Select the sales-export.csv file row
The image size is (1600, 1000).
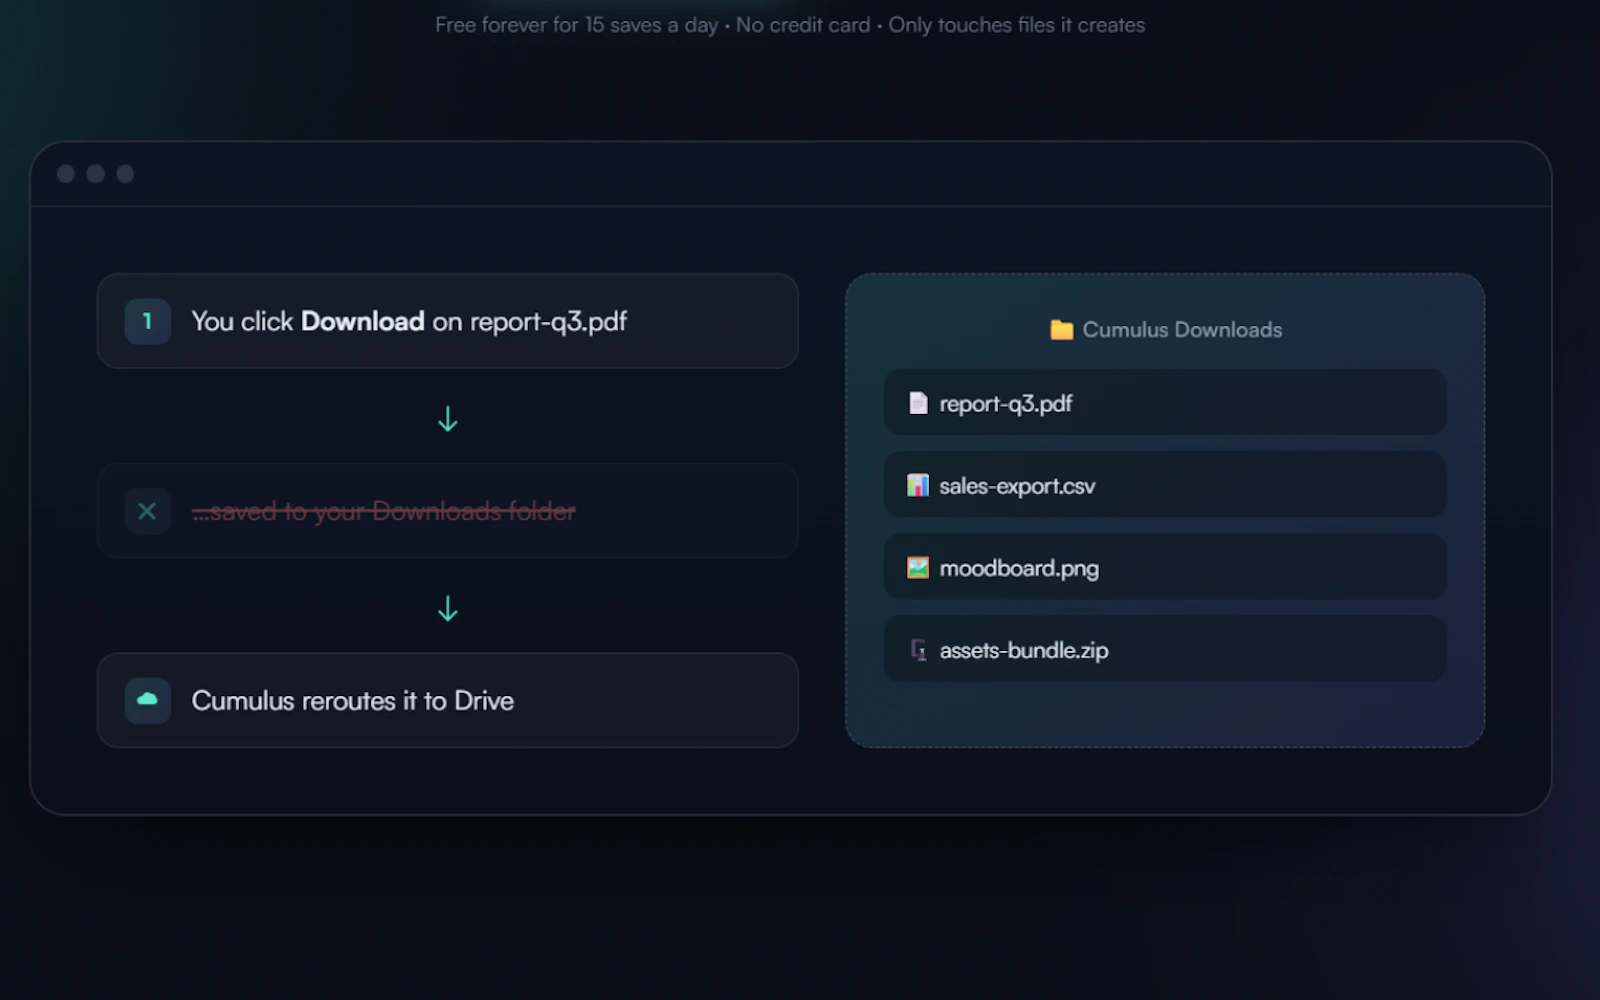pyautogui.click(x=1165, y=485)
